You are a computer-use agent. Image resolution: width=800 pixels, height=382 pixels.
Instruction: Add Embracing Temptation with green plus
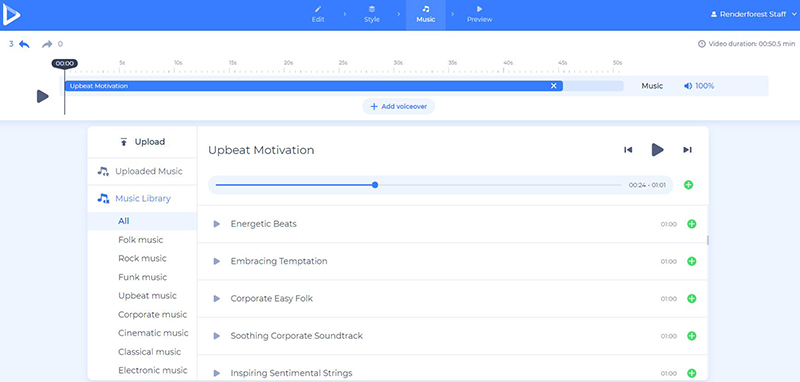coord(691,261)
